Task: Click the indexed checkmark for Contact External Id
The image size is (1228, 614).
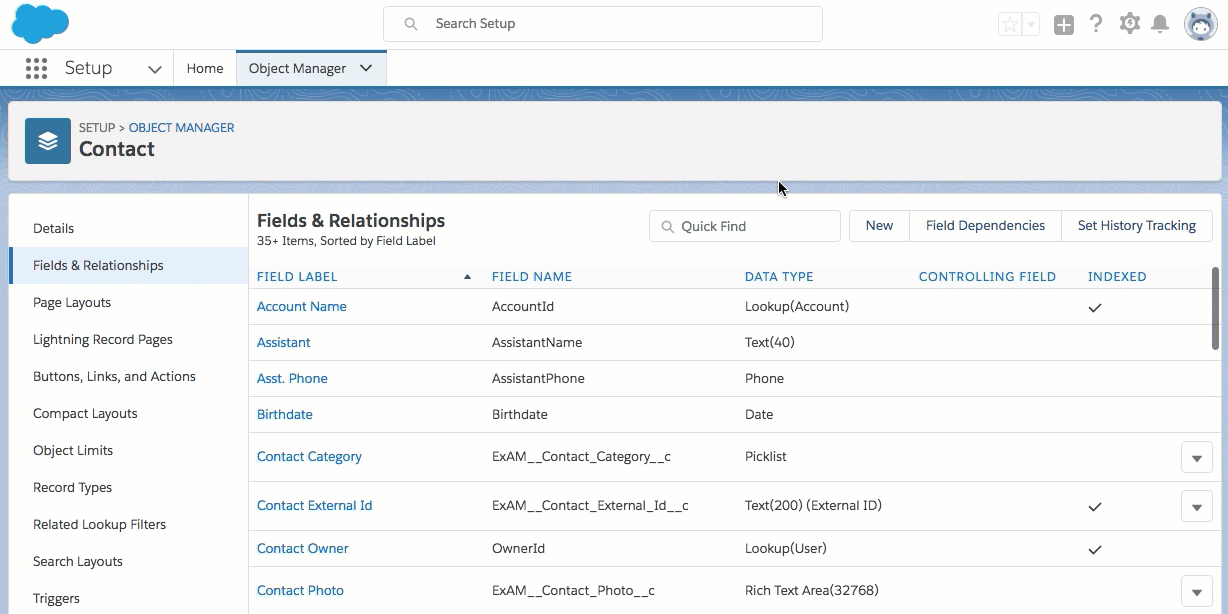Action: click(x=1095, y=507)
